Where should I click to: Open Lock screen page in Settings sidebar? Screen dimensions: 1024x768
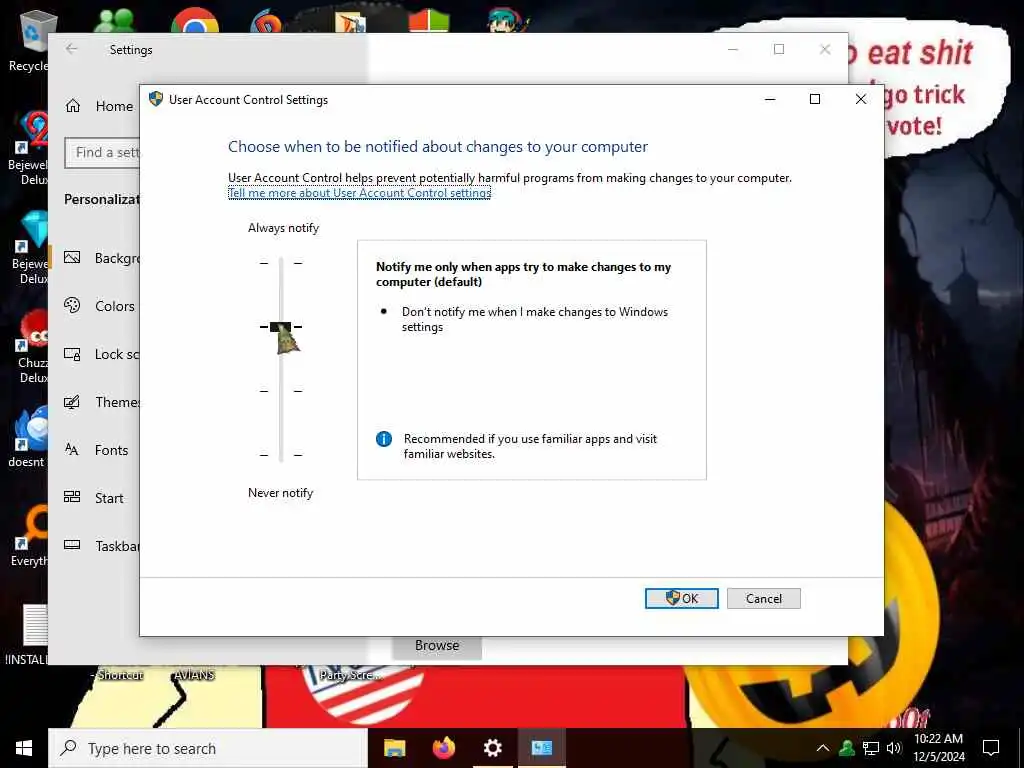coord(101,354)
